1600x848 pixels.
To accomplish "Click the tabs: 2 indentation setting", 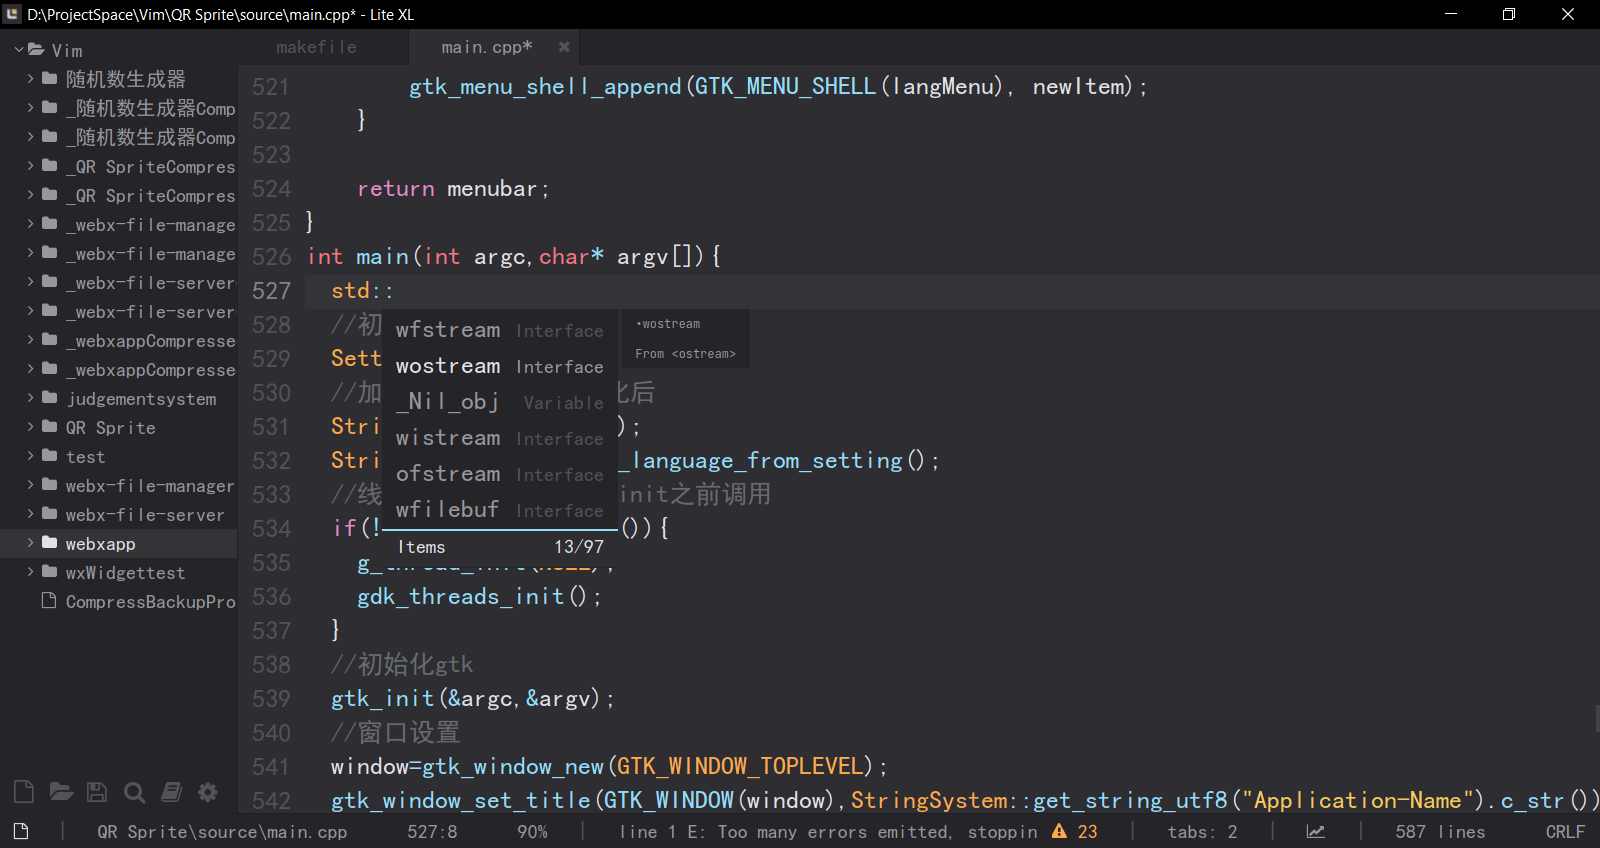I will tap(1202, 831).
